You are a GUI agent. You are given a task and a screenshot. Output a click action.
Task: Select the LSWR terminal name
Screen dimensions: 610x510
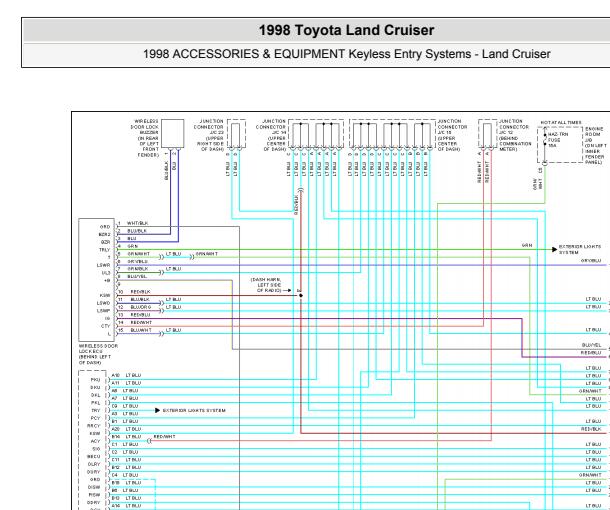(x=103, y=265)
